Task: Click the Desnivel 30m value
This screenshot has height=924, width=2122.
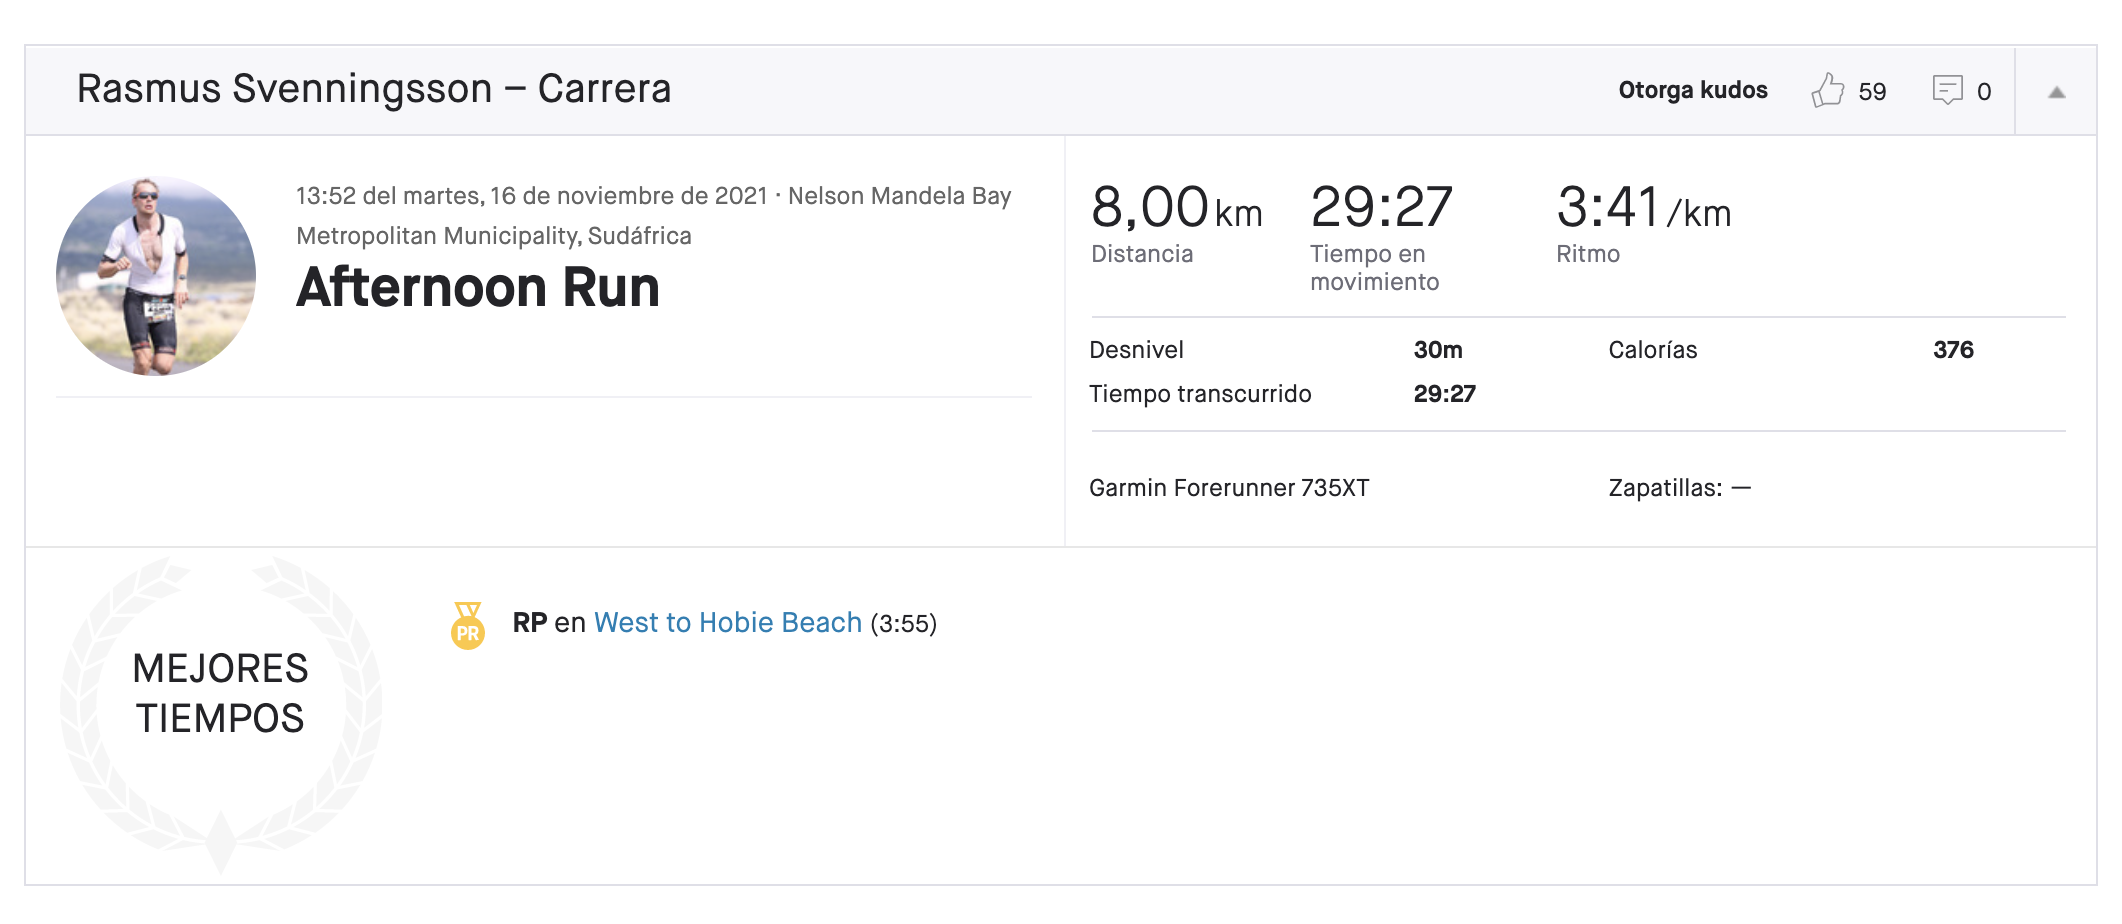Action: [1438, 350]
